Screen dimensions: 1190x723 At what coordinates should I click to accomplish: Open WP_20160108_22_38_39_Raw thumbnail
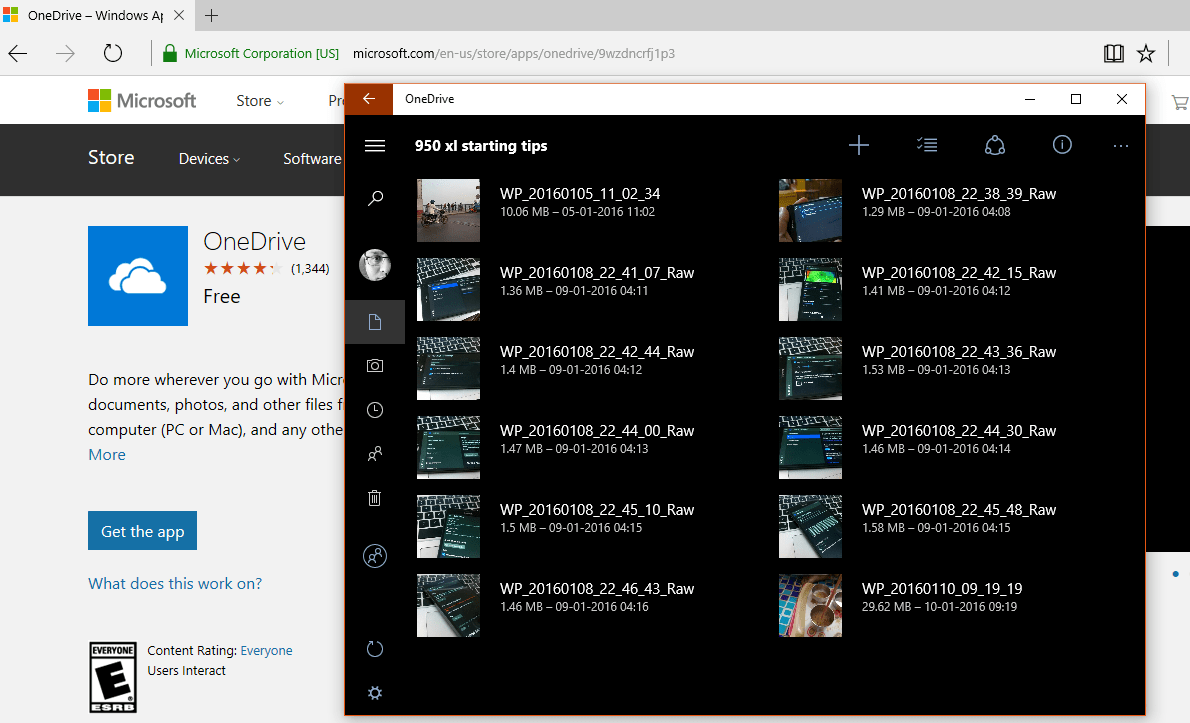point(811,210)
